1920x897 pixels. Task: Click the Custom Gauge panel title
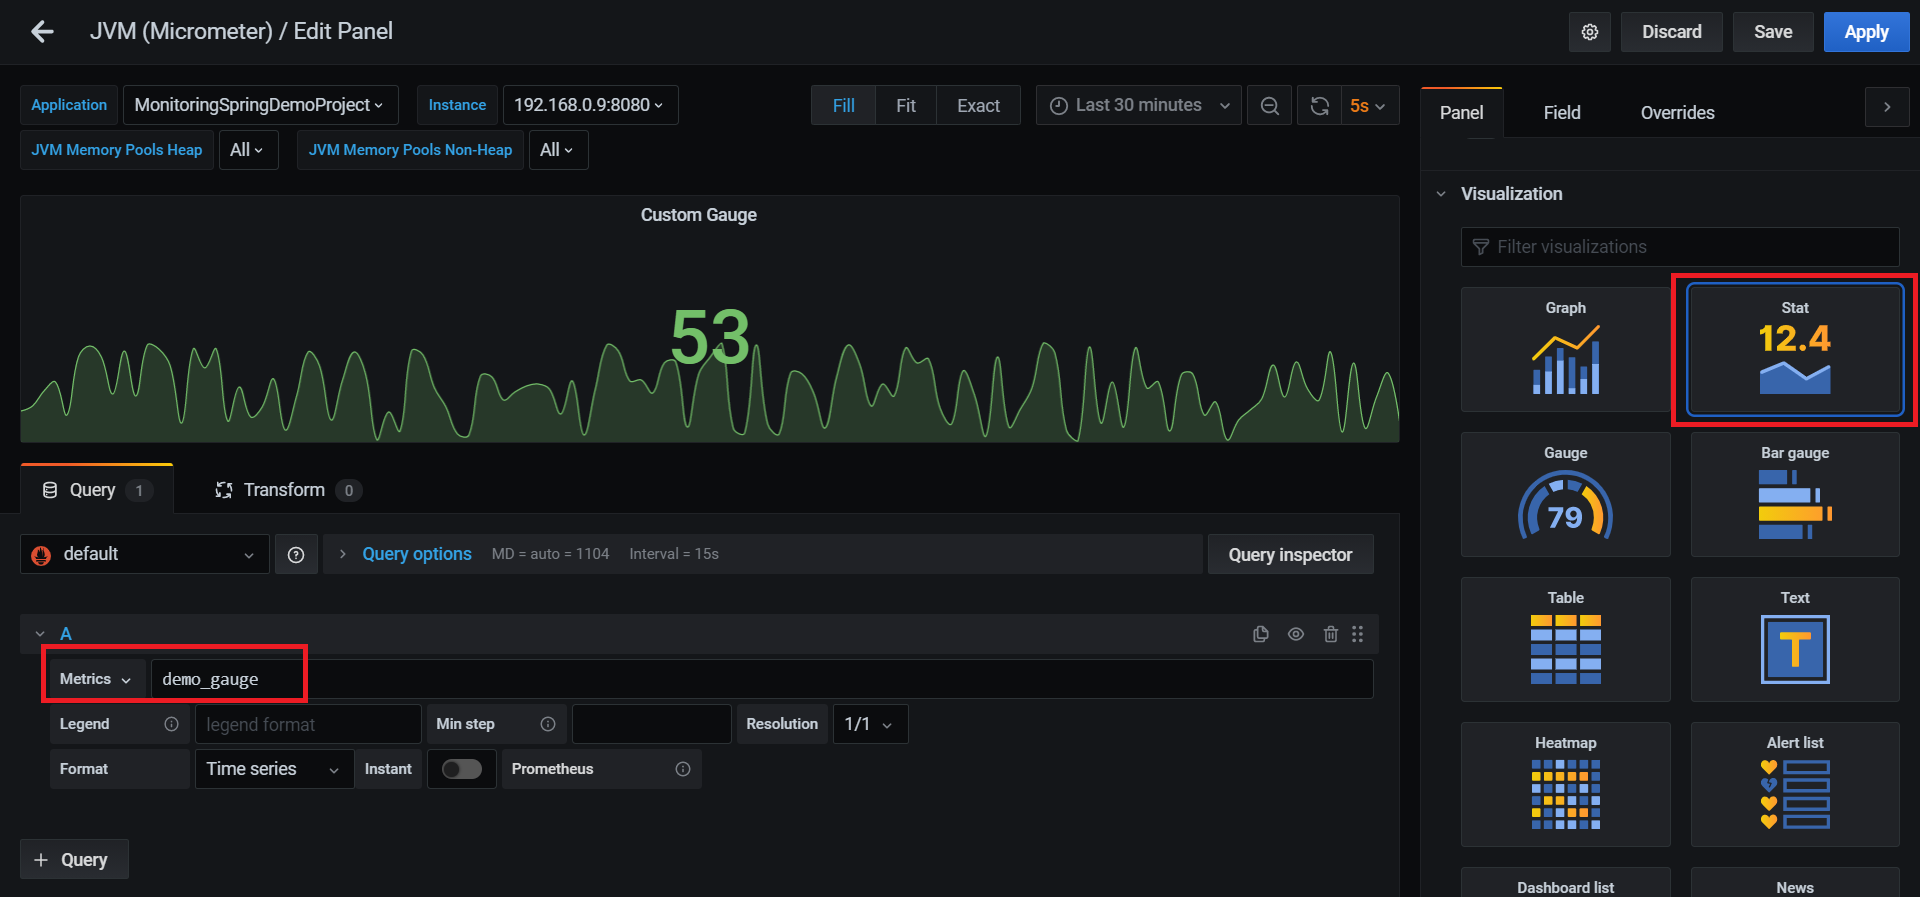coord(699,215)
